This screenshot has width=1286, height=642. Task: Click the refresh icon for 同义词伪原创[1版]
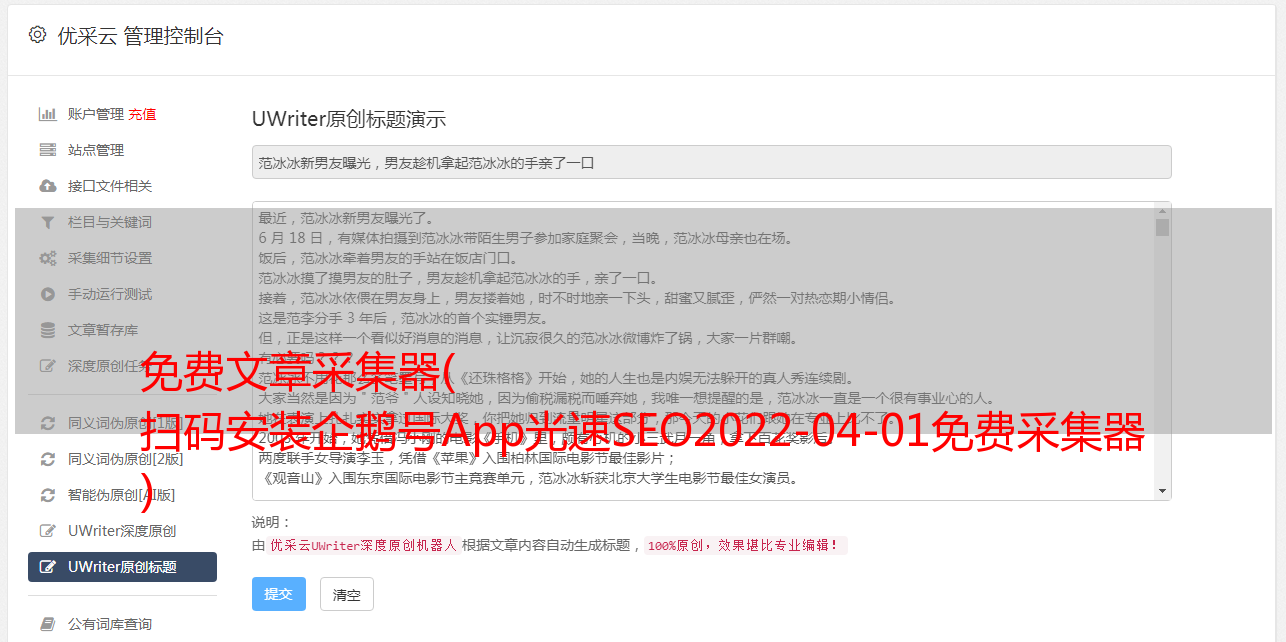click(47, 423)
